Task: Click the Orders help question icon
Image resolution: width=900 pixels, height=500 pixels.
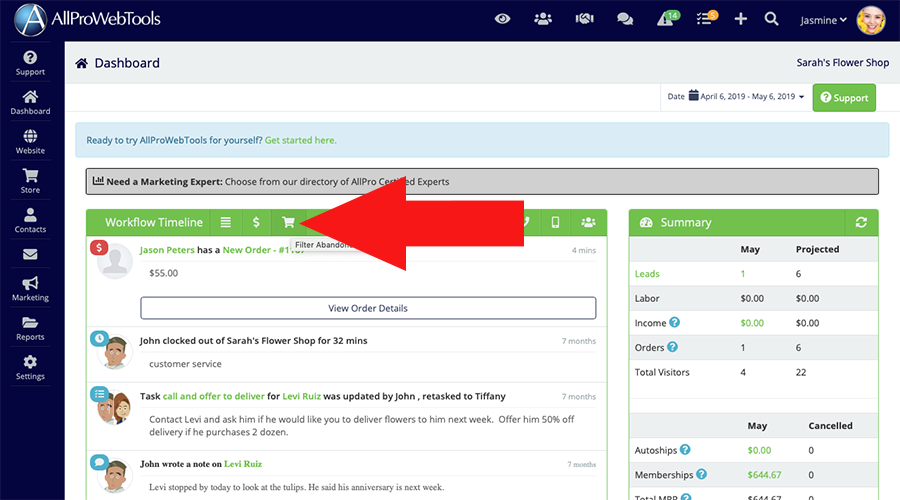Action: pos(672,347)
